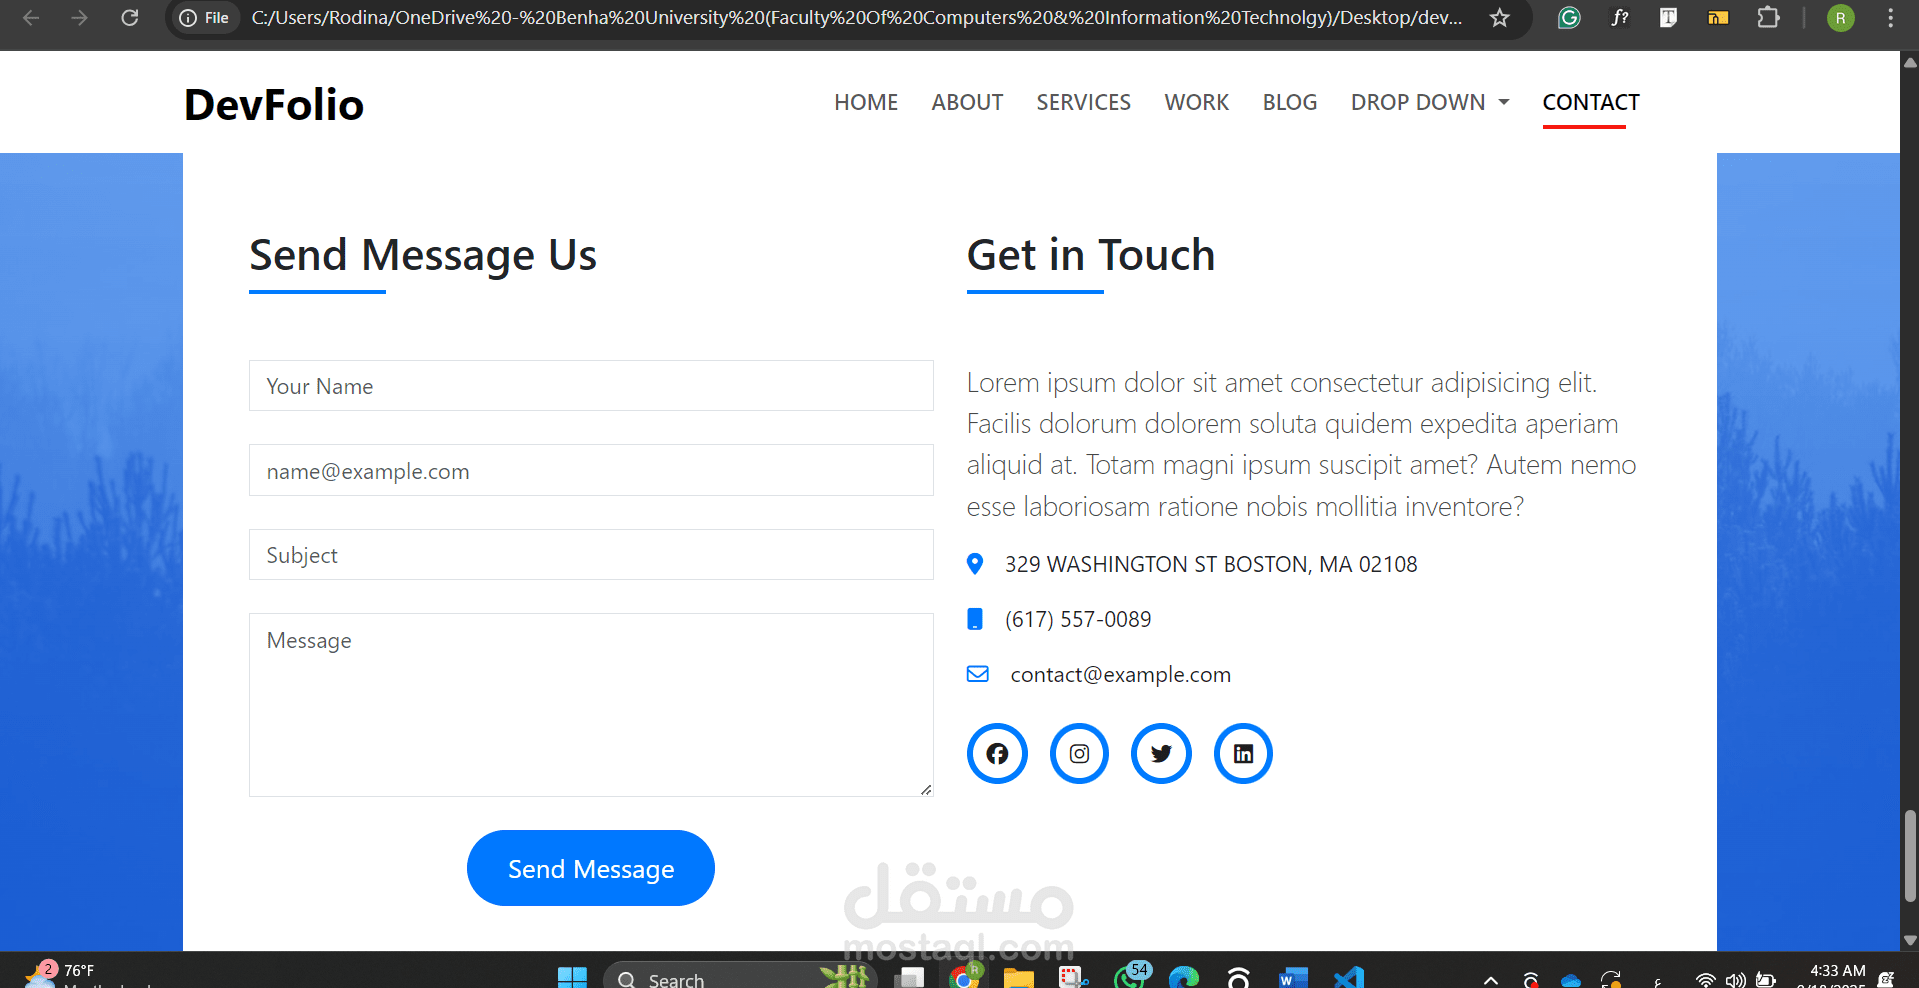1919x988 pixels.
Task: Focus the Message text area
Action: 591,705
